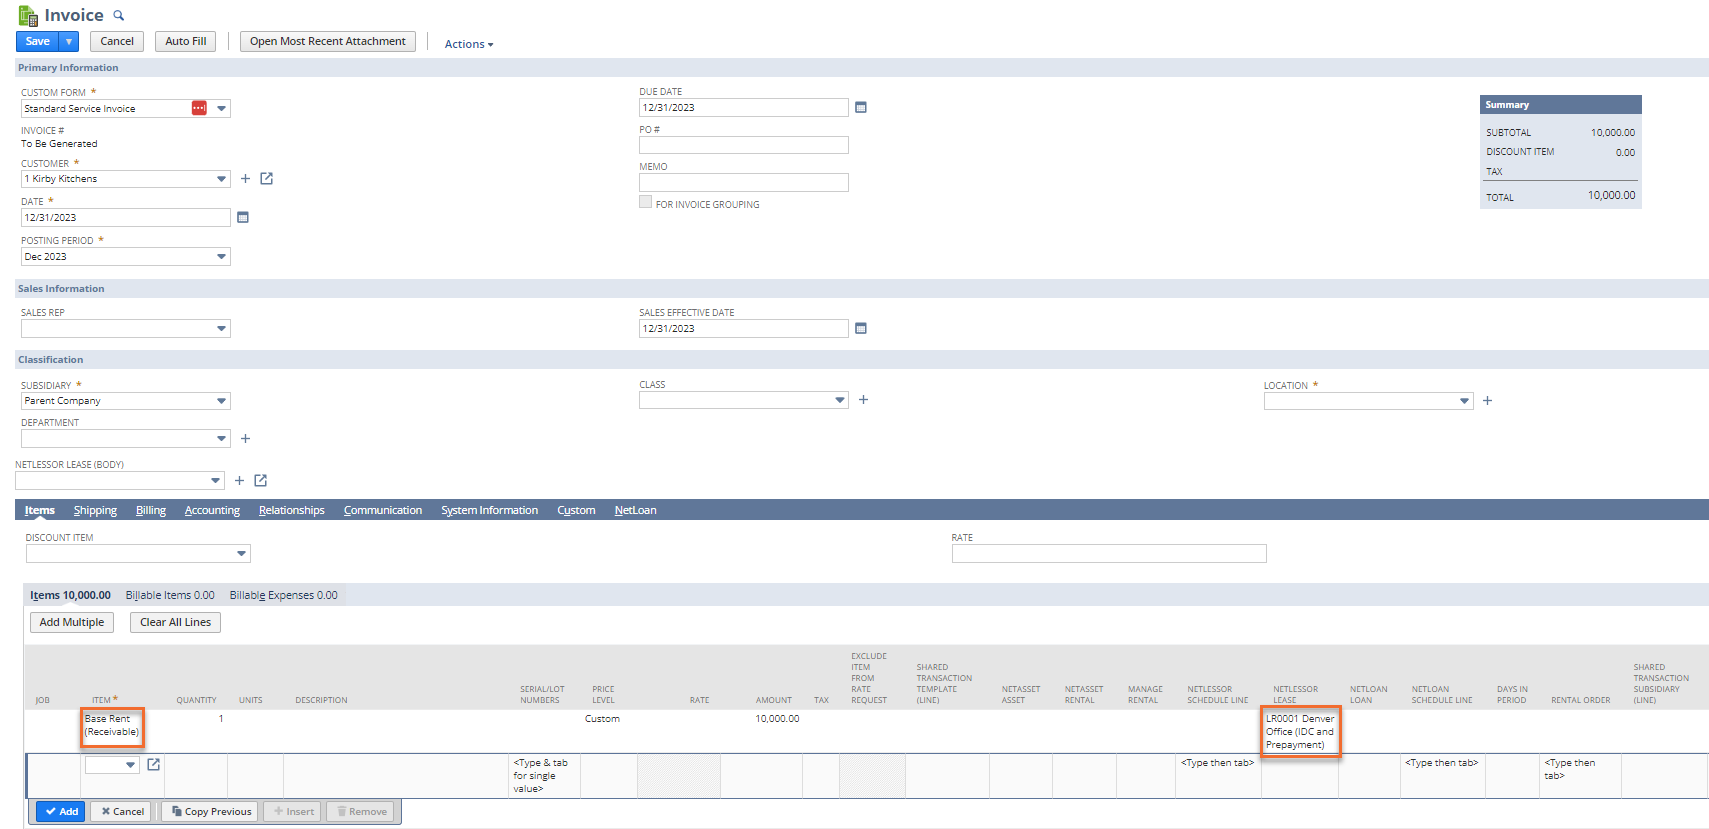
Task: Expand the Custom Form dropdown
Action: click(221, 109)
